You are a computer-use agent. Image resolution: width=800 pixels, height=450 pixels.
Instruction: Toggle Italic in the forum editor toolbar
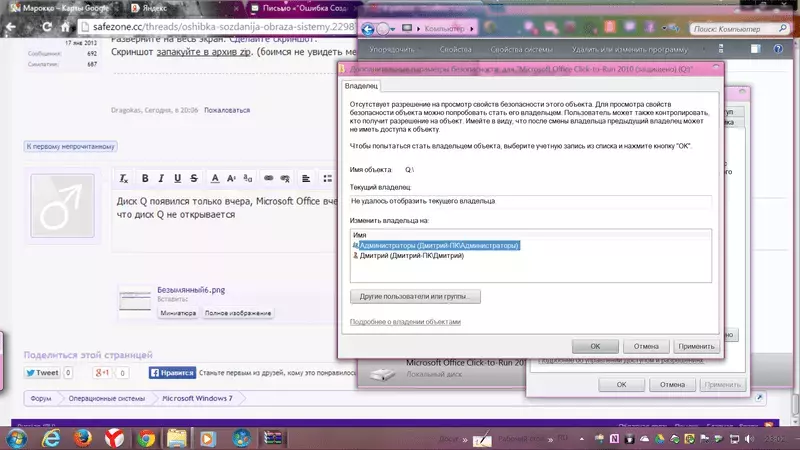tap(161, 178)
